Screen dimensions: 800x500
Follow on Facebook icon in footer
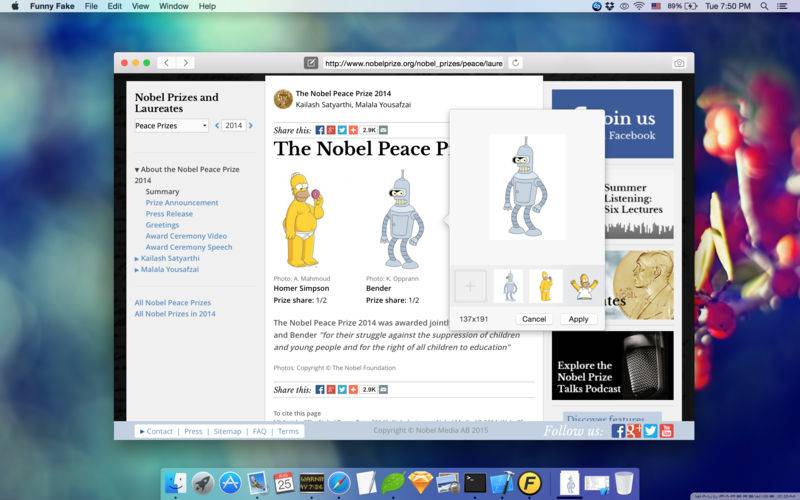click(618, 431)
